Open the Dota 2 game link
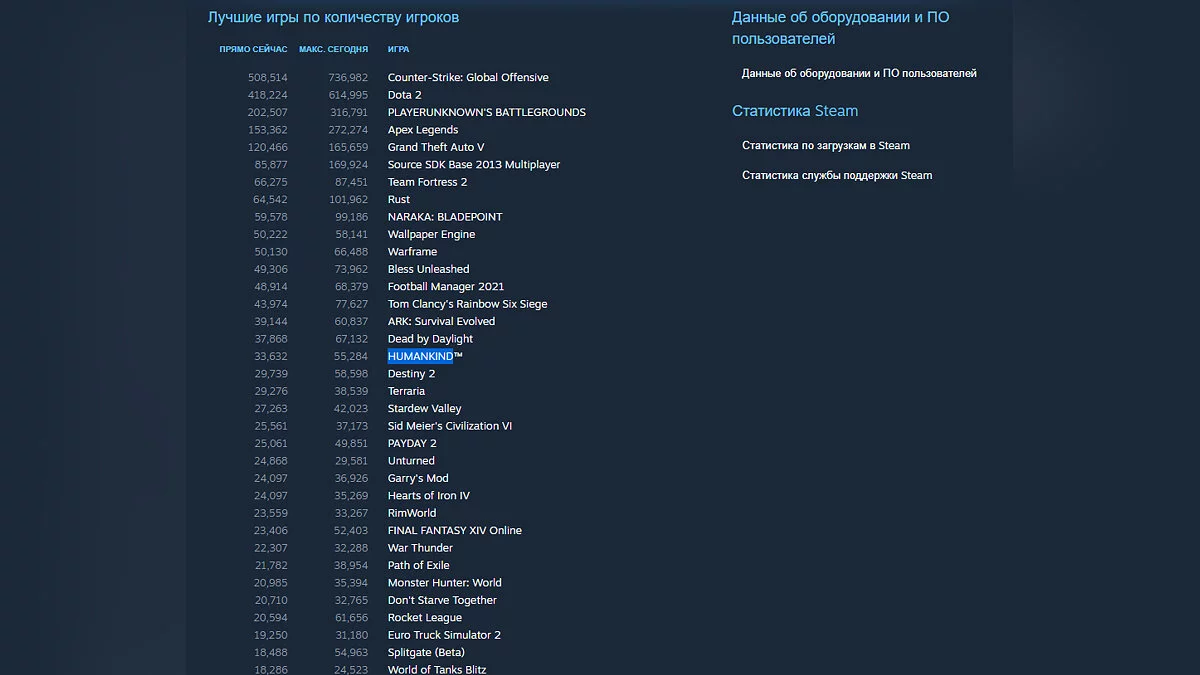 tap(405, 95)
